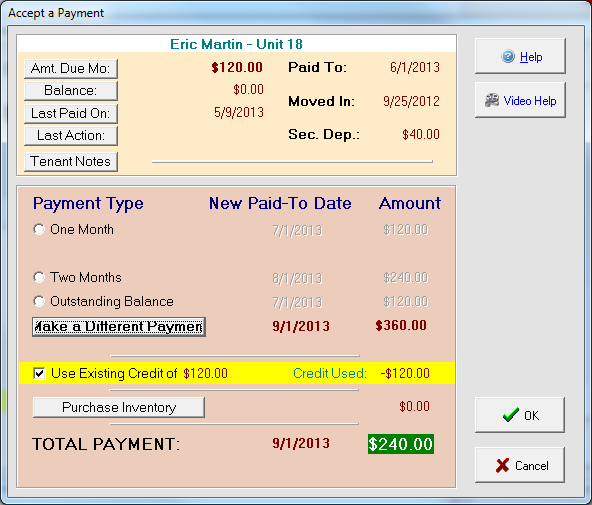Click the Amt. Due Mo button
The image size is (592, 505).
[x=71, y=68]
